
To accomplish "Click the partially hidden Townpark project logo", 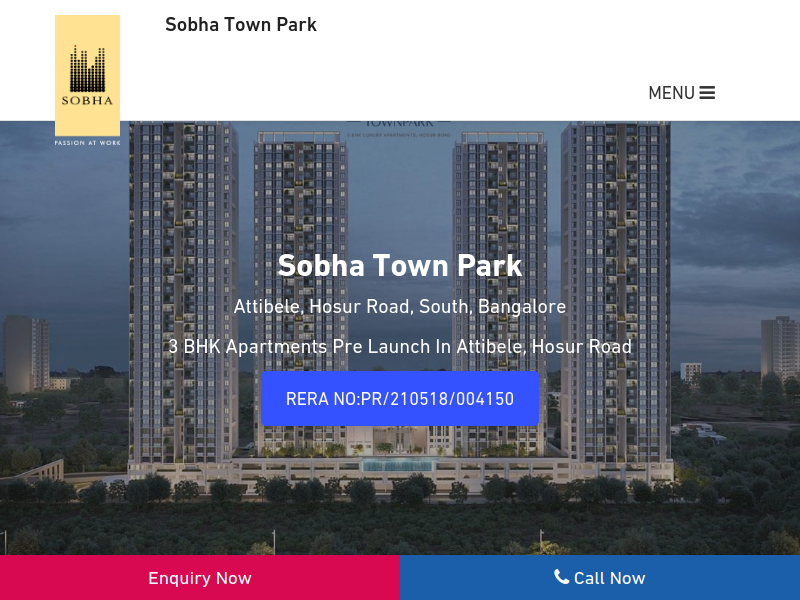I will pyautogui.click(x=399, y=128).
